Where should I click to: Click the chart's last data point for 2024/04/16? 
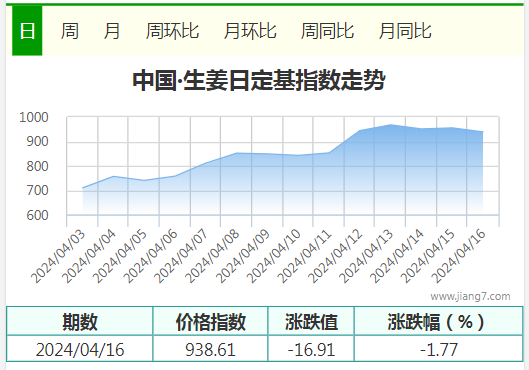(x=483, y=132)
